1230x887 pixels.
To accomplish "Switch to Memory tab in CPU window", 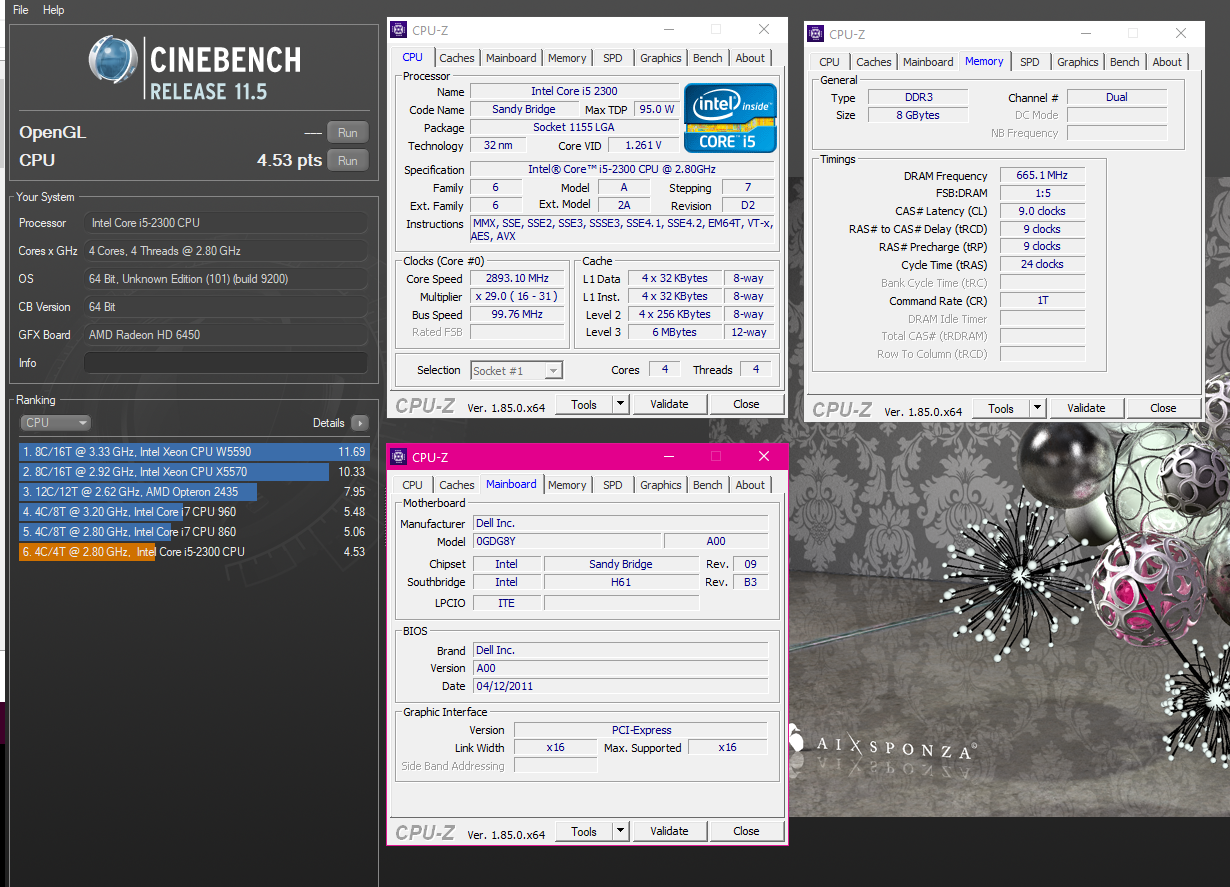I will 567,58.
